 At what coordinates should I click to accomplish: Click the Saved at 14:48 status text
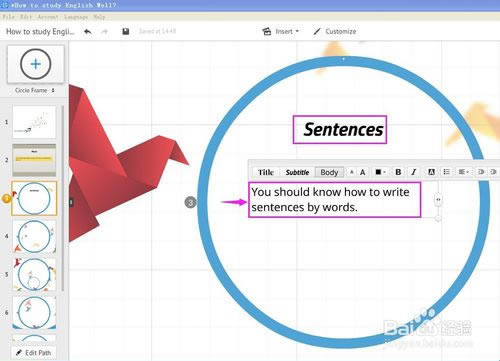157,31
